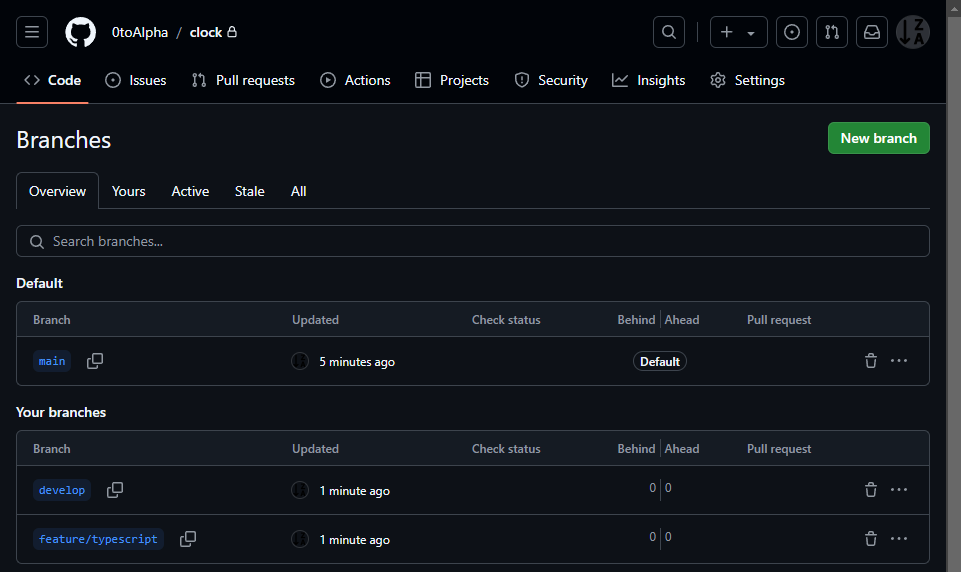Click '1 minute ago' in feature/typescript row

pyautogui.click(x=354, y=540)
